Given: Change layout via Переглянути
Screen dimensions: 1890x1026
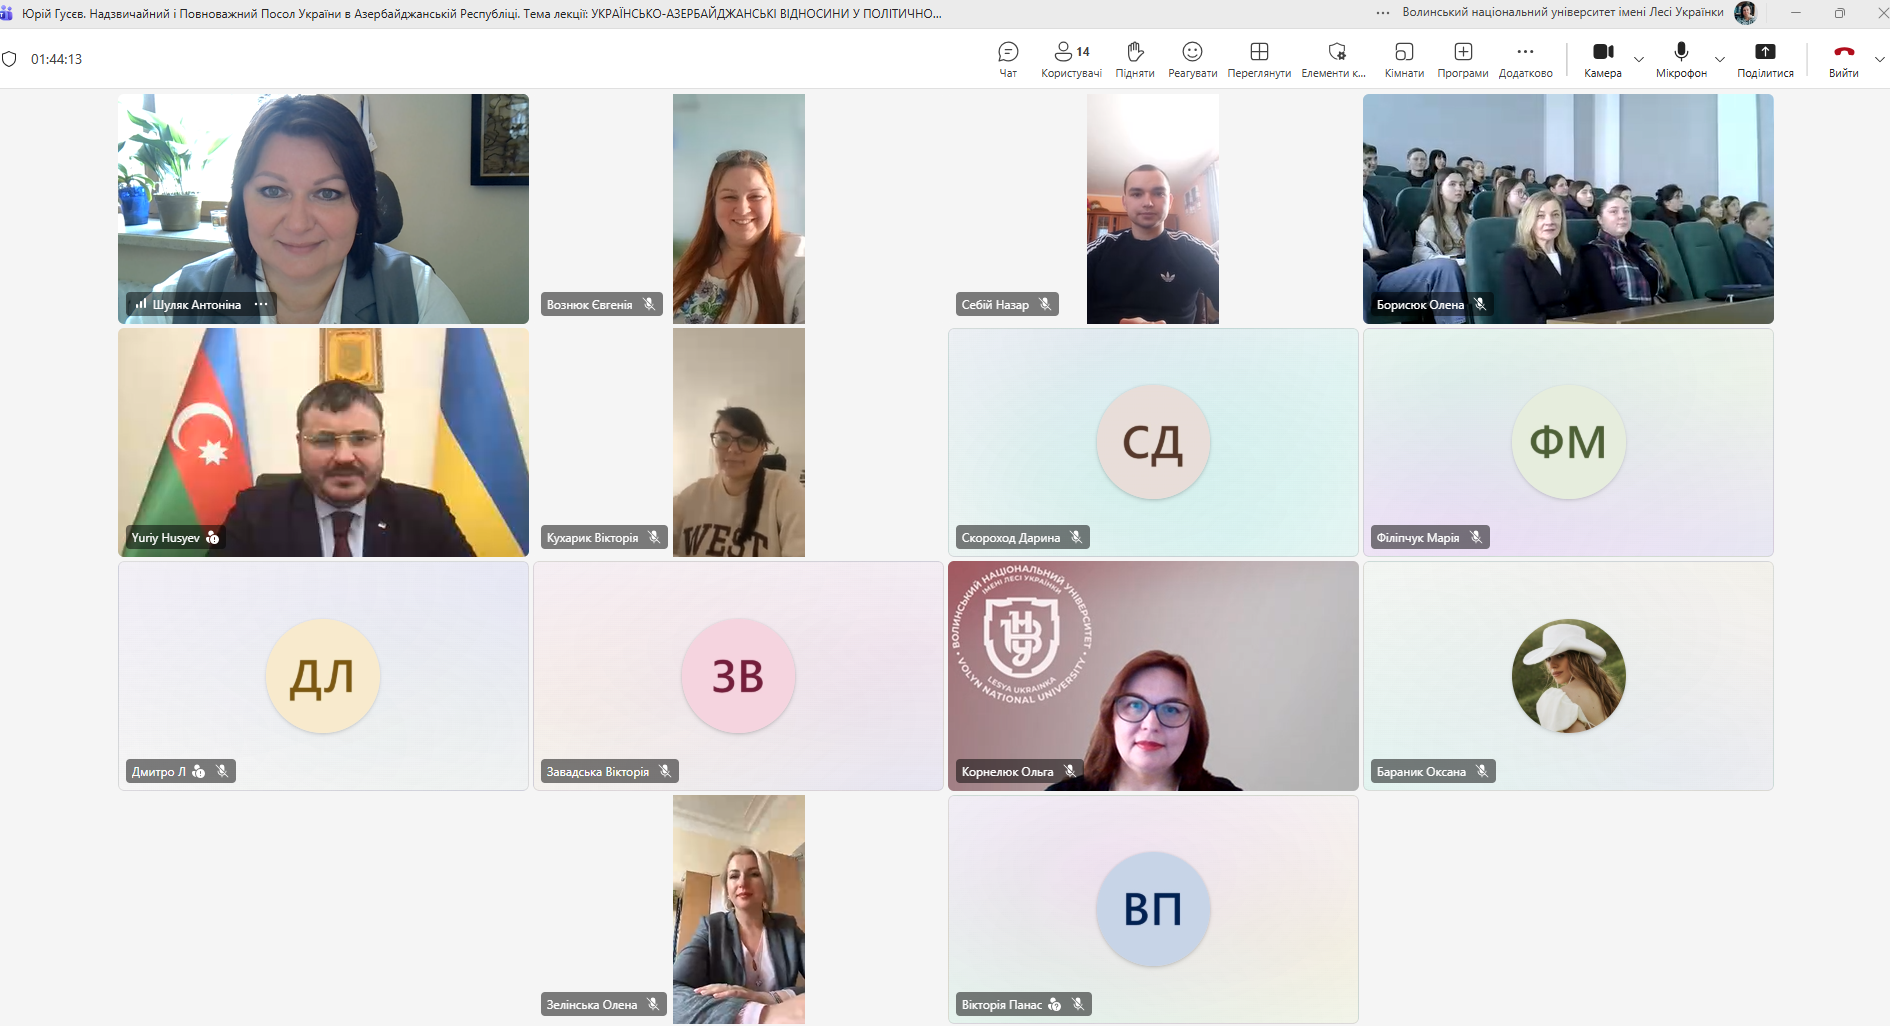Looking at the screenshot, I should pyautogui.click(x=1259, y=59).
